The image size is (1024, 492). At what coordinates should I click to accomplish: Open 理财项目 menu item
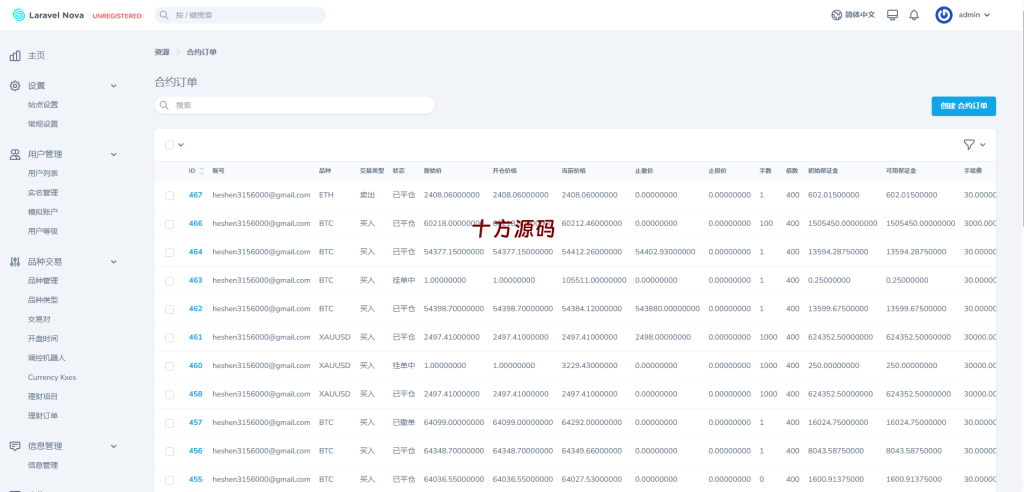[x=43, y=397]
